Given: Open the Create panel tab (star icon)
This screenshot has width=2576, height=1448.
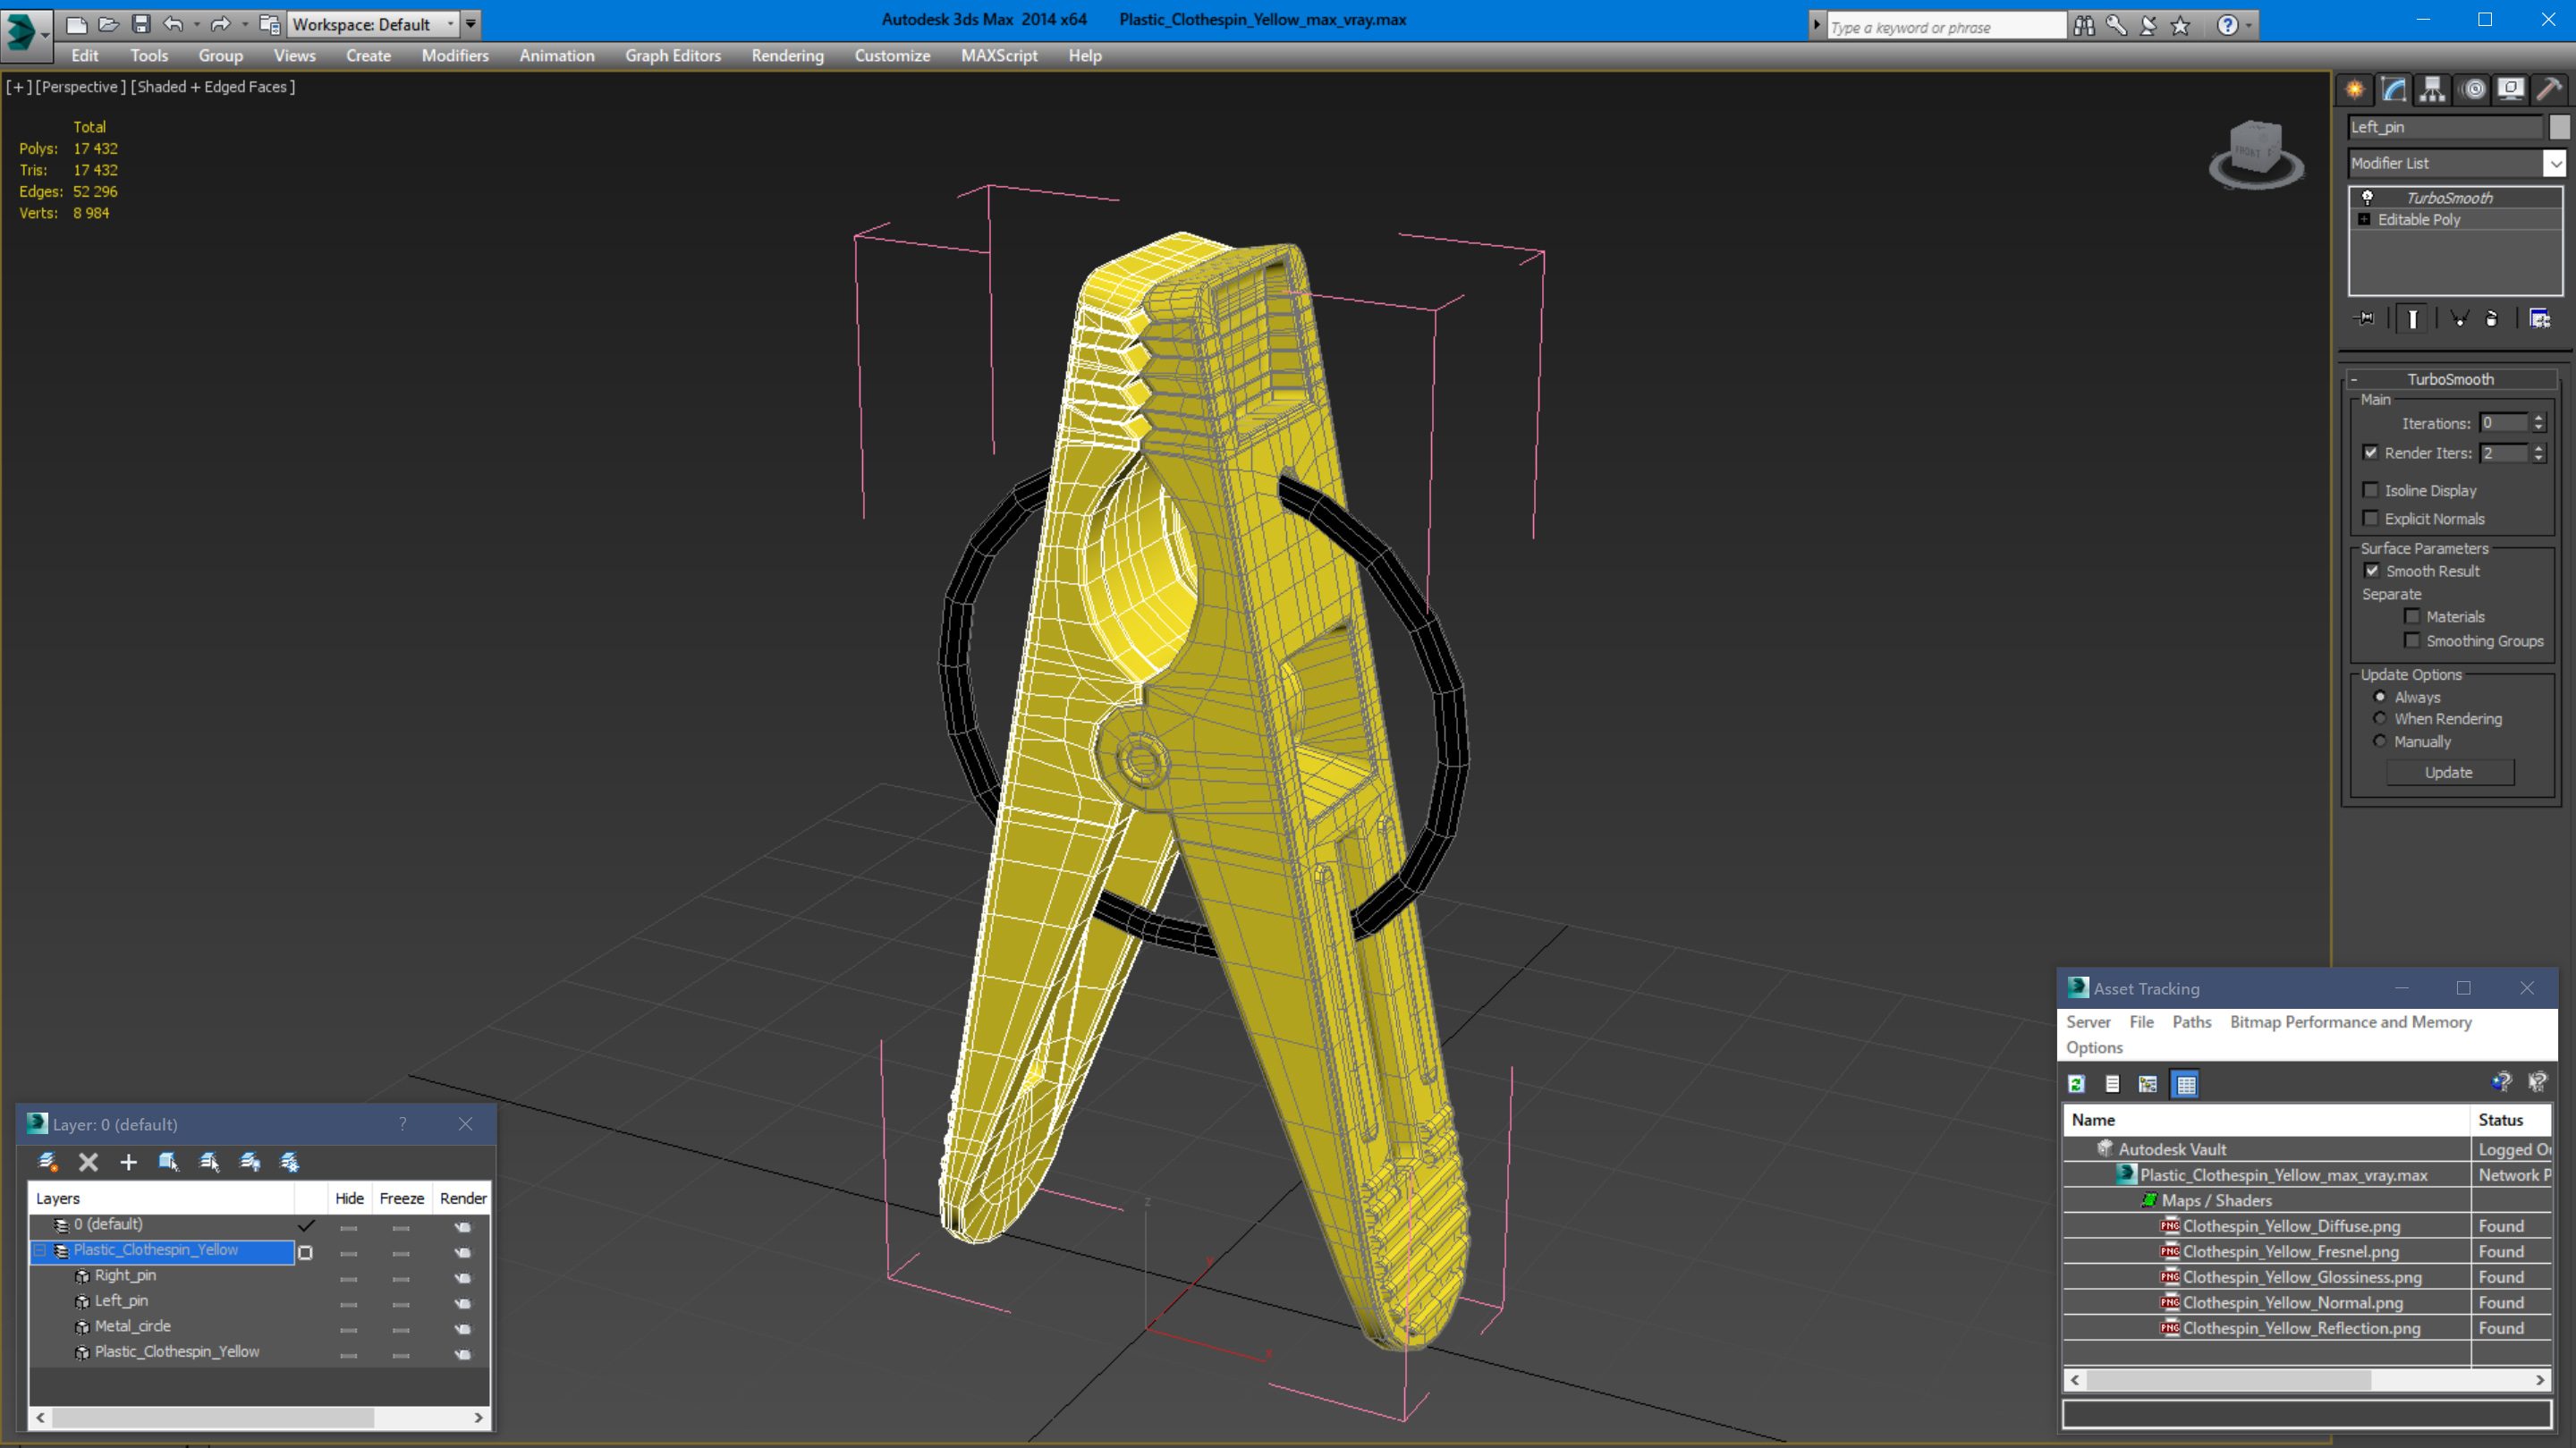Looking at the screenshot, I should point(2355,90).
